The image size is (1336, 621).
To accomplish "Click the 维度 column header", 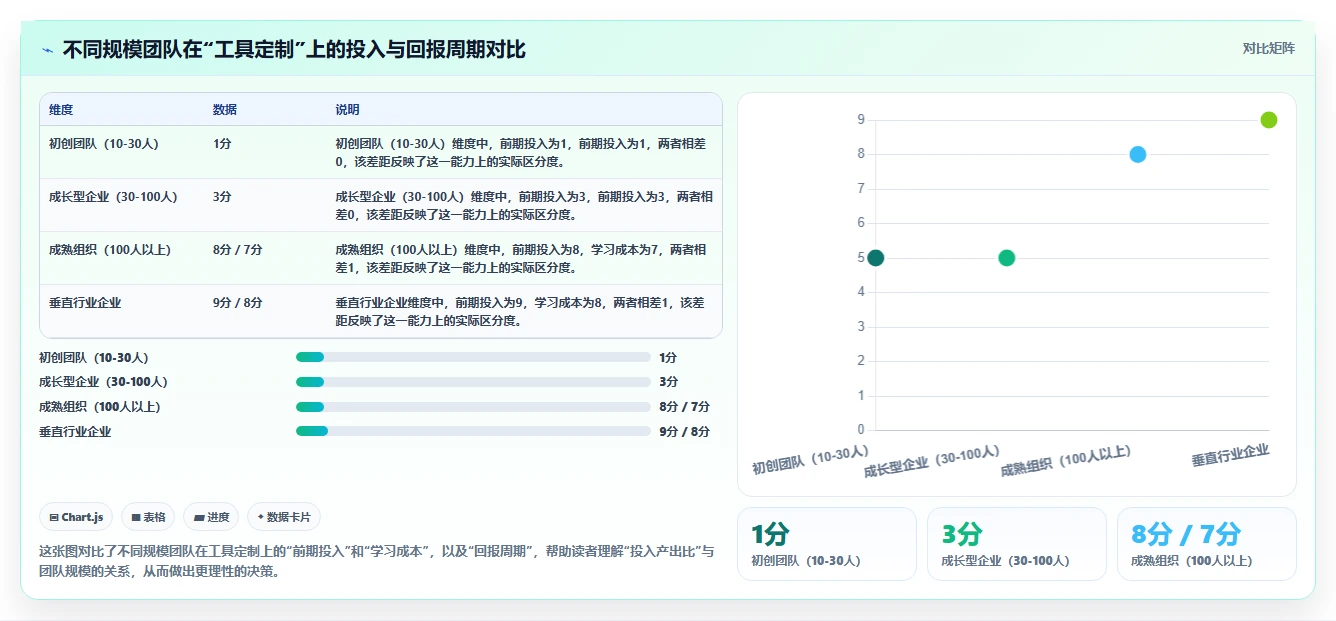I will (61, 110).
